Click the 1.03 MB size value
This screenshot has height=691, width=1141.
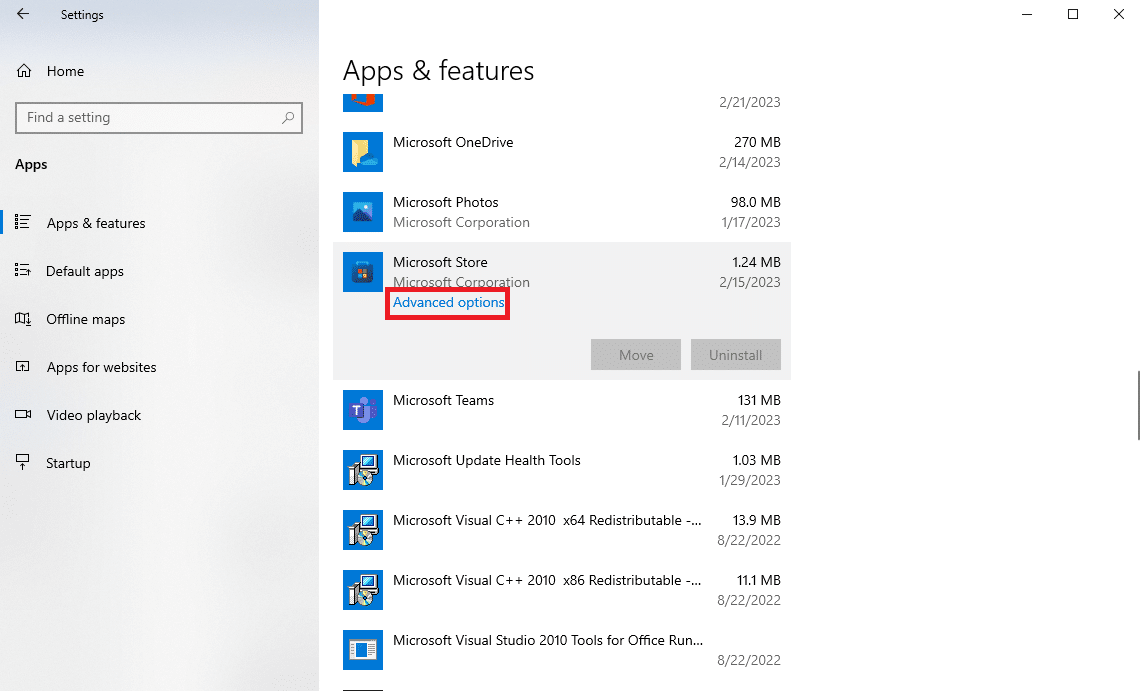pyautogui.click(x=756, y=460)
